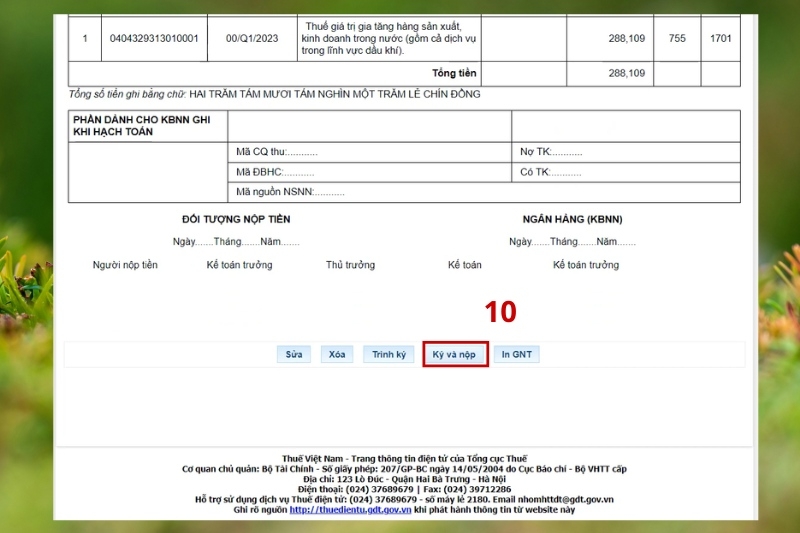Select the VAT description text in row 1
This screenshot has height=533, width=800.
388,38
